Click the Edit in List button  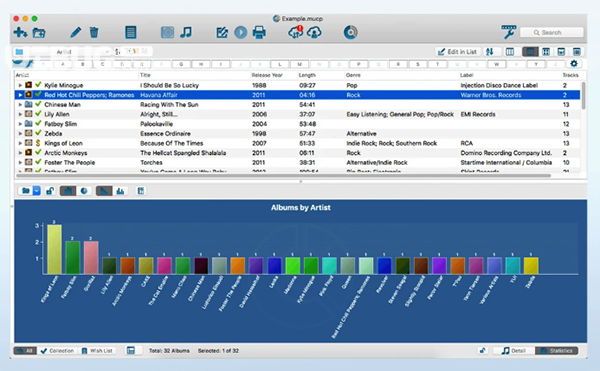point(457,52)
